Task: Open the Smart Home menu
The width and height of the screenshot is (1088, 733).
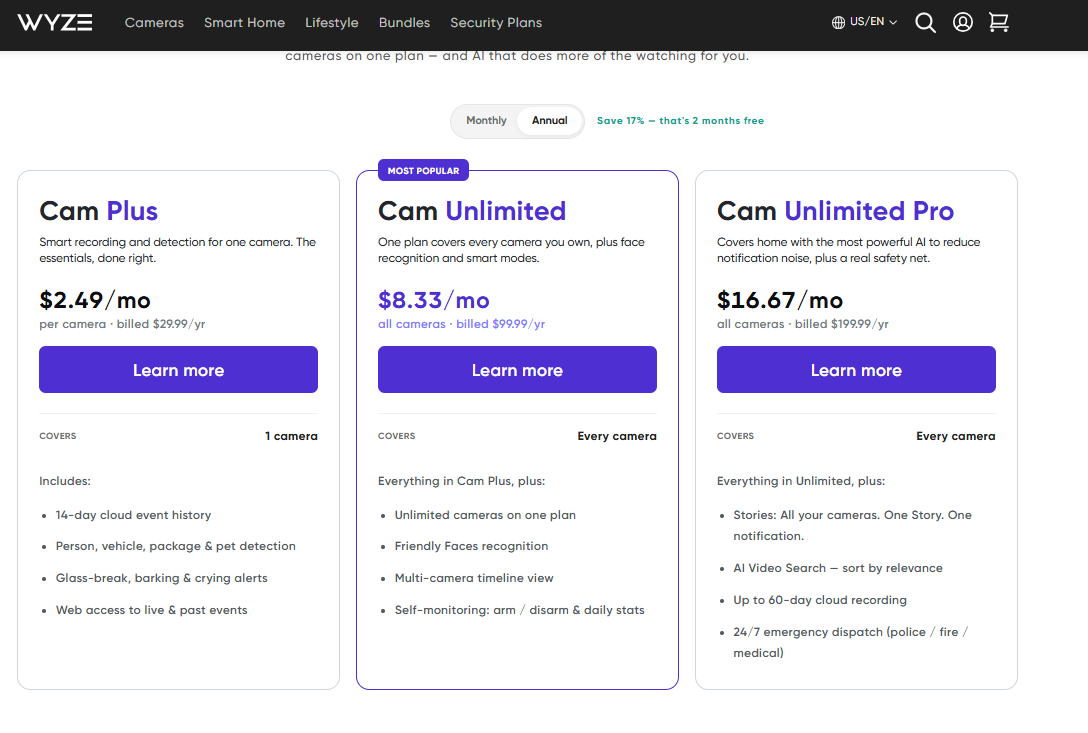Action: point(244,22)
